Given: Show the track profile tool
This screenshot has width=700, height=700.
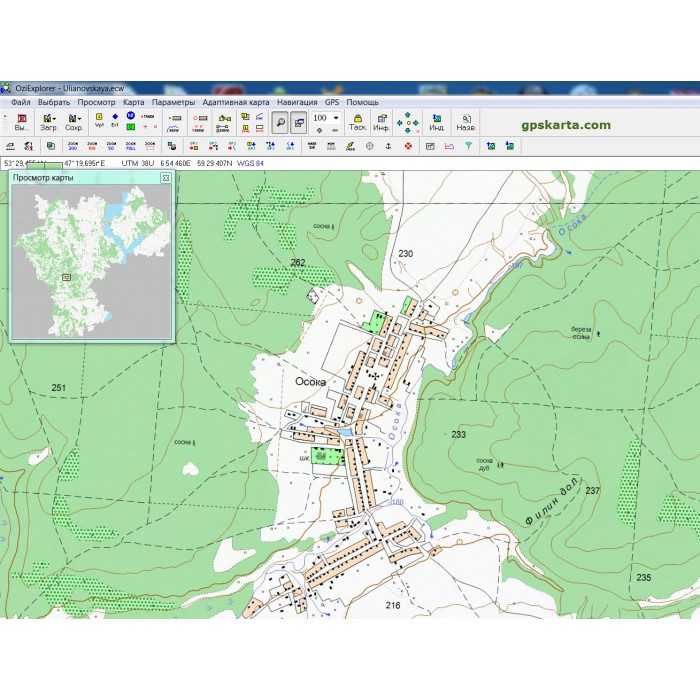Looking at the screenshot, I should click(174, 129).
